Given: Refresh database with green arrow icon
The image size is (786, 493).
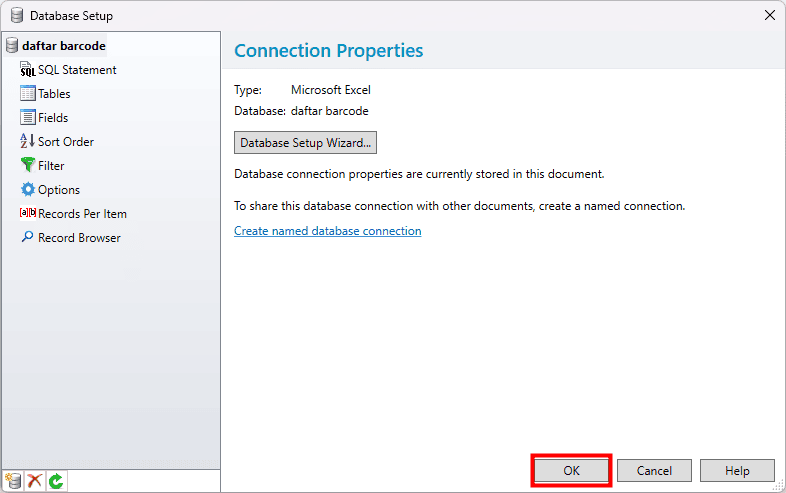Looking at the screenshot, I should 56,481.
